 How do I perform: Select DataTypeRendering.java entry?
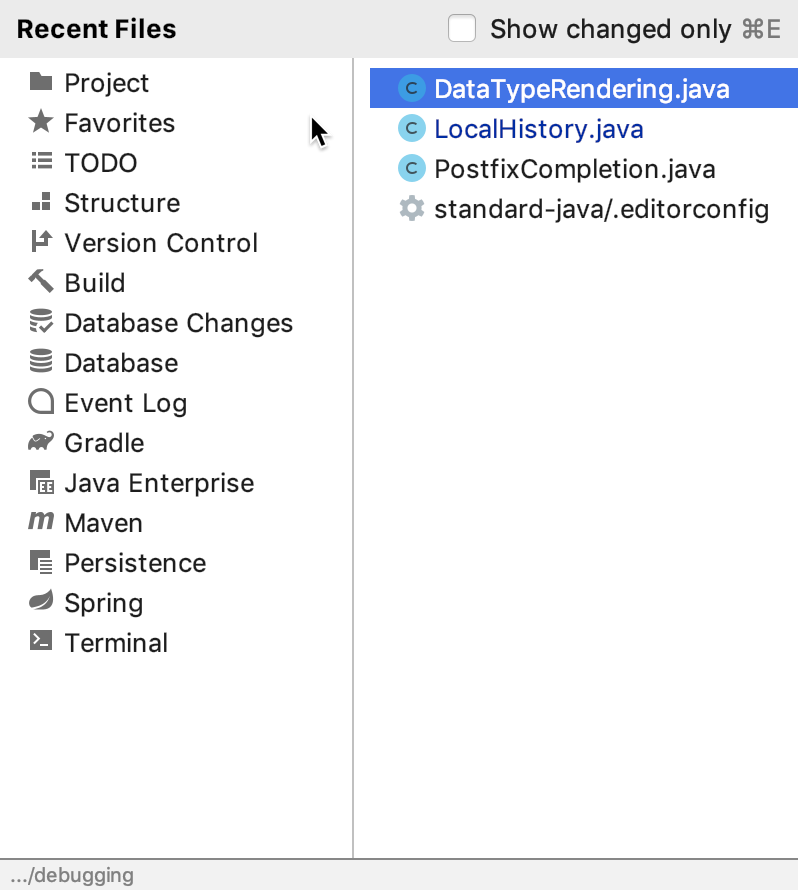pyautogui.click(x=583, y=89)
